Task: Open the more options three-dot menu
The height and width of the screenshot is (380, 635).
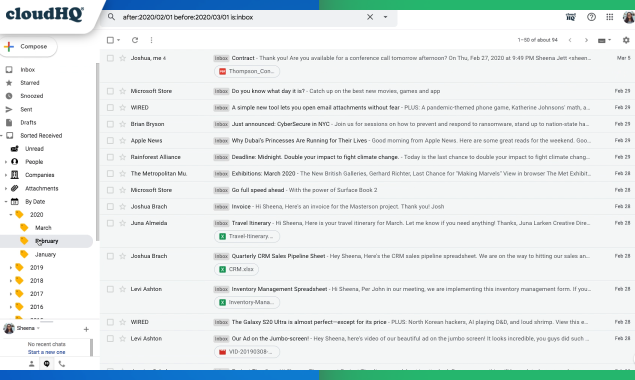Action: point(151,40)
